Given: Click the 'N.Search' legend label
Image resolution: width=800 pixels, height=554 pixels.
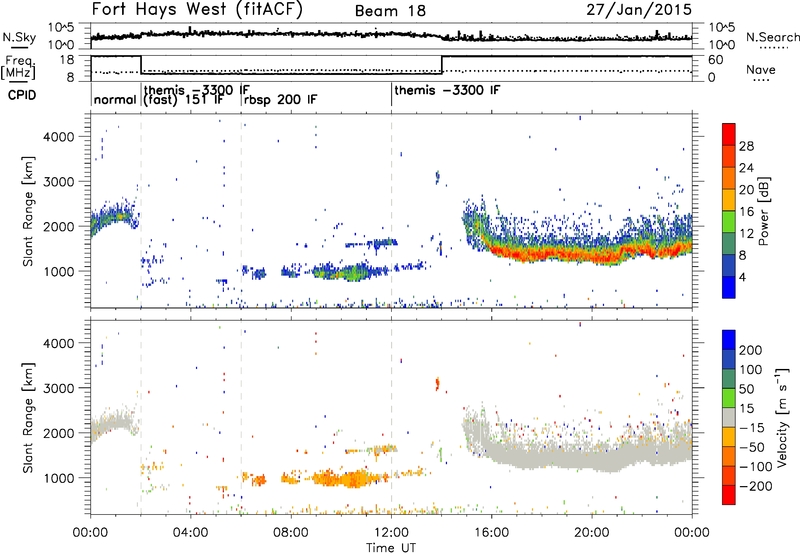Looking at the screenshot, I should click(x=772, y=37).
